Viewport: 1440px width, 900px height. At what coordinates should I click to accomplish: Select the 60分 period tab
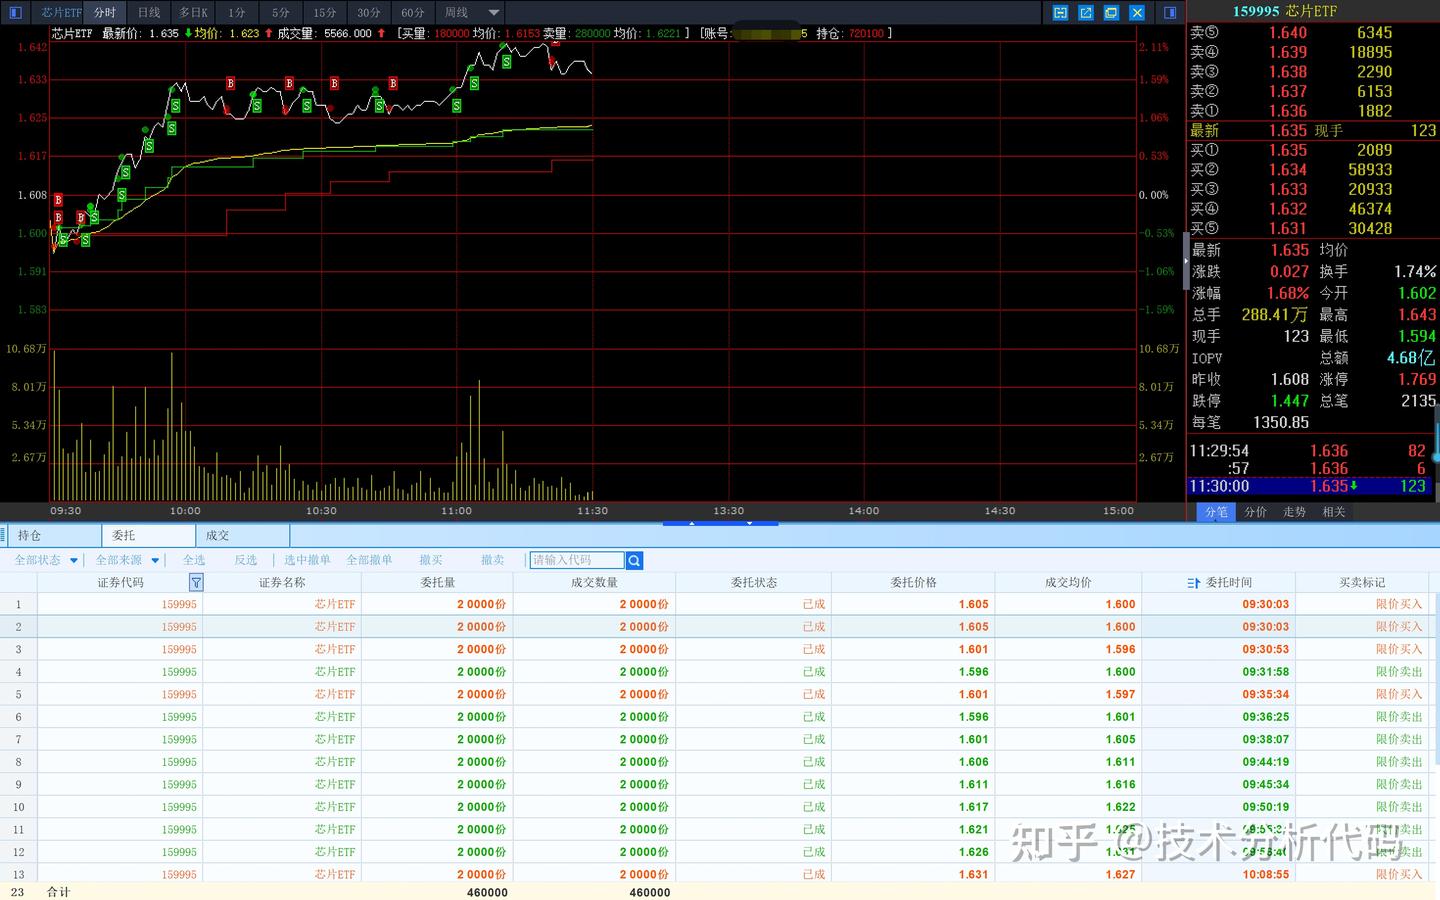[x=413, y=12]
